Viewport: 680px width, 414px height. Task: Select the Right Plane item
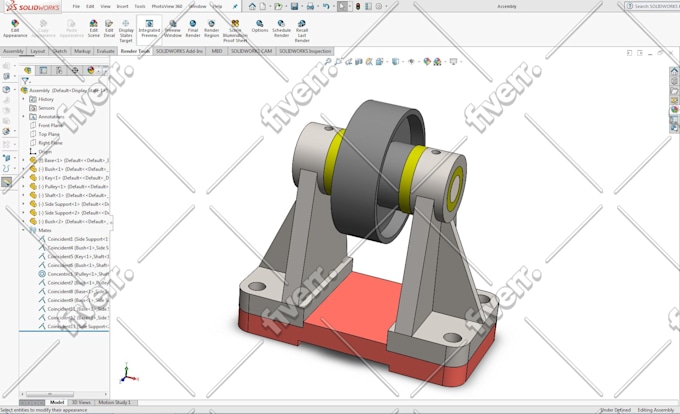(46, 143)
